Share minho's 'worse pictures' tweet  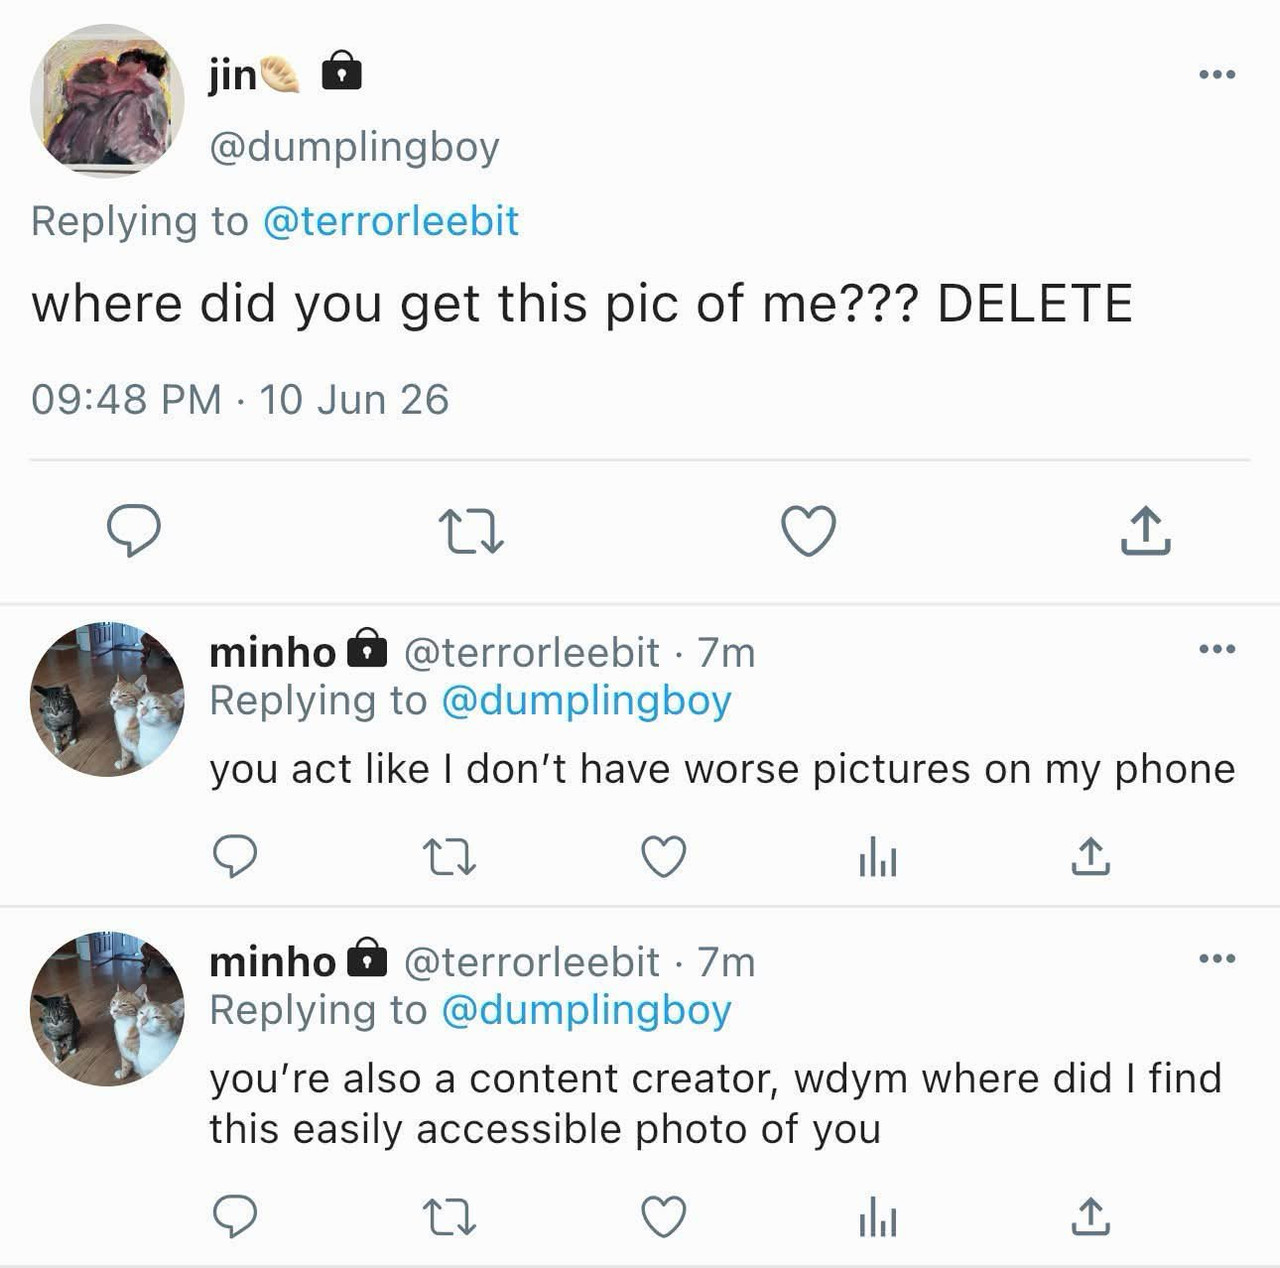(1090, 856)
